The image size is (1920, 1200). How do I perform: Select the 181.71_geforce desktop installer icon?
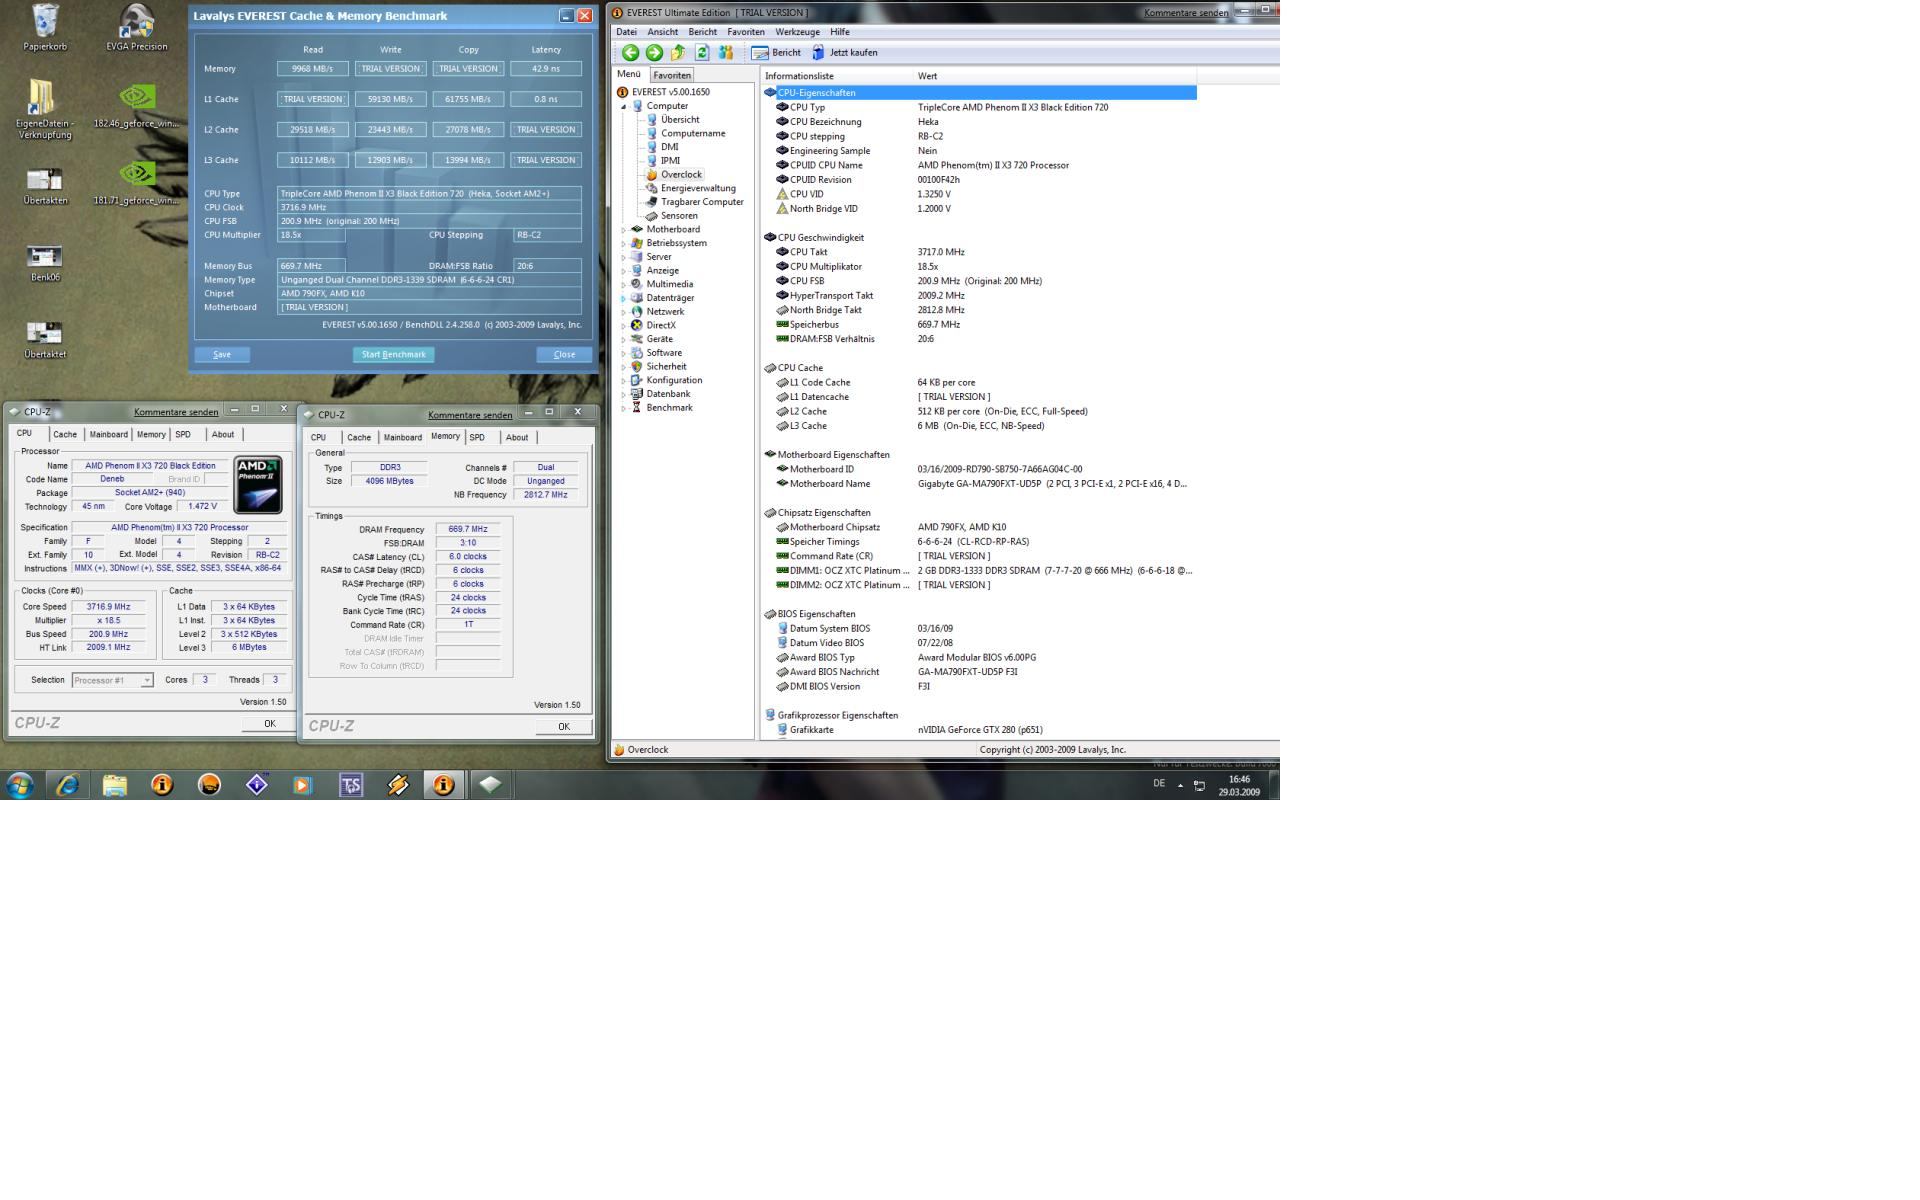[137, 183]
